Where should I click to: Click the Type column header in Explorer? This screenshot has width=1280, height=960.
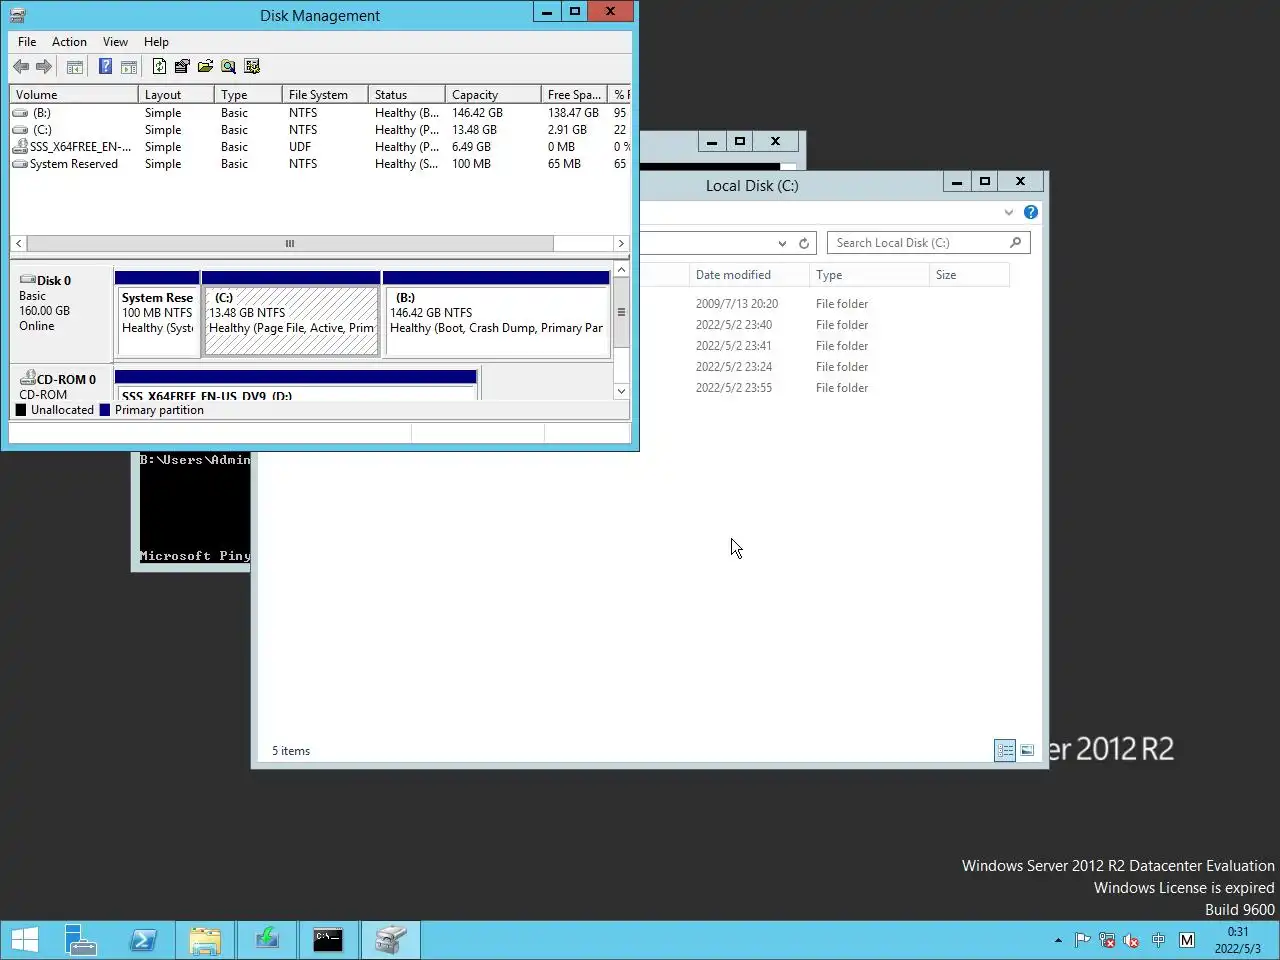pos(869,275)
